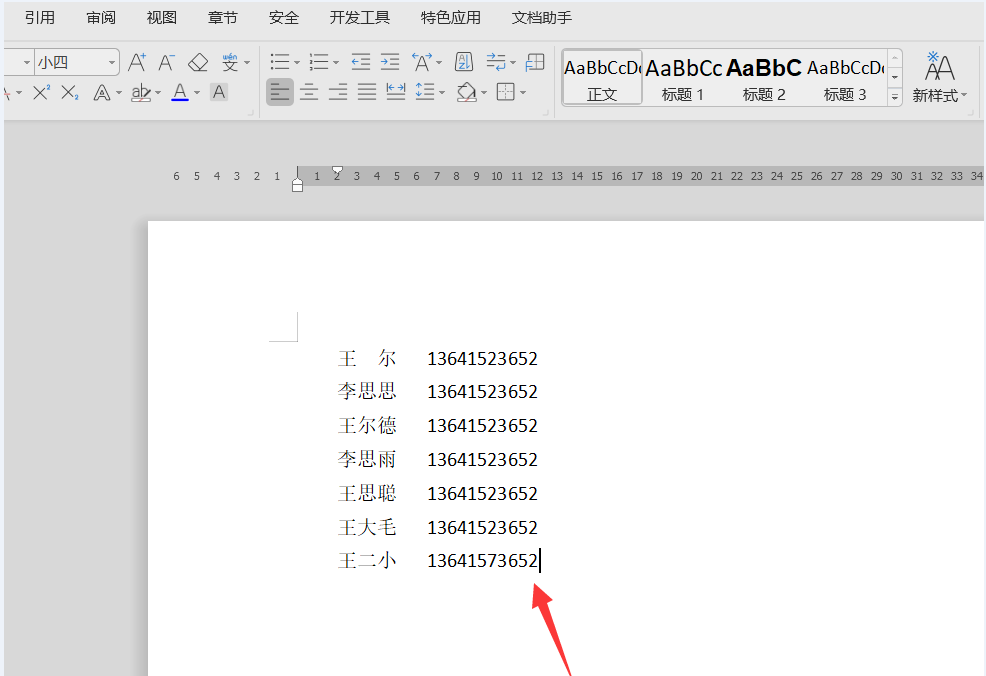Insert a numbered list

point(319,62)
